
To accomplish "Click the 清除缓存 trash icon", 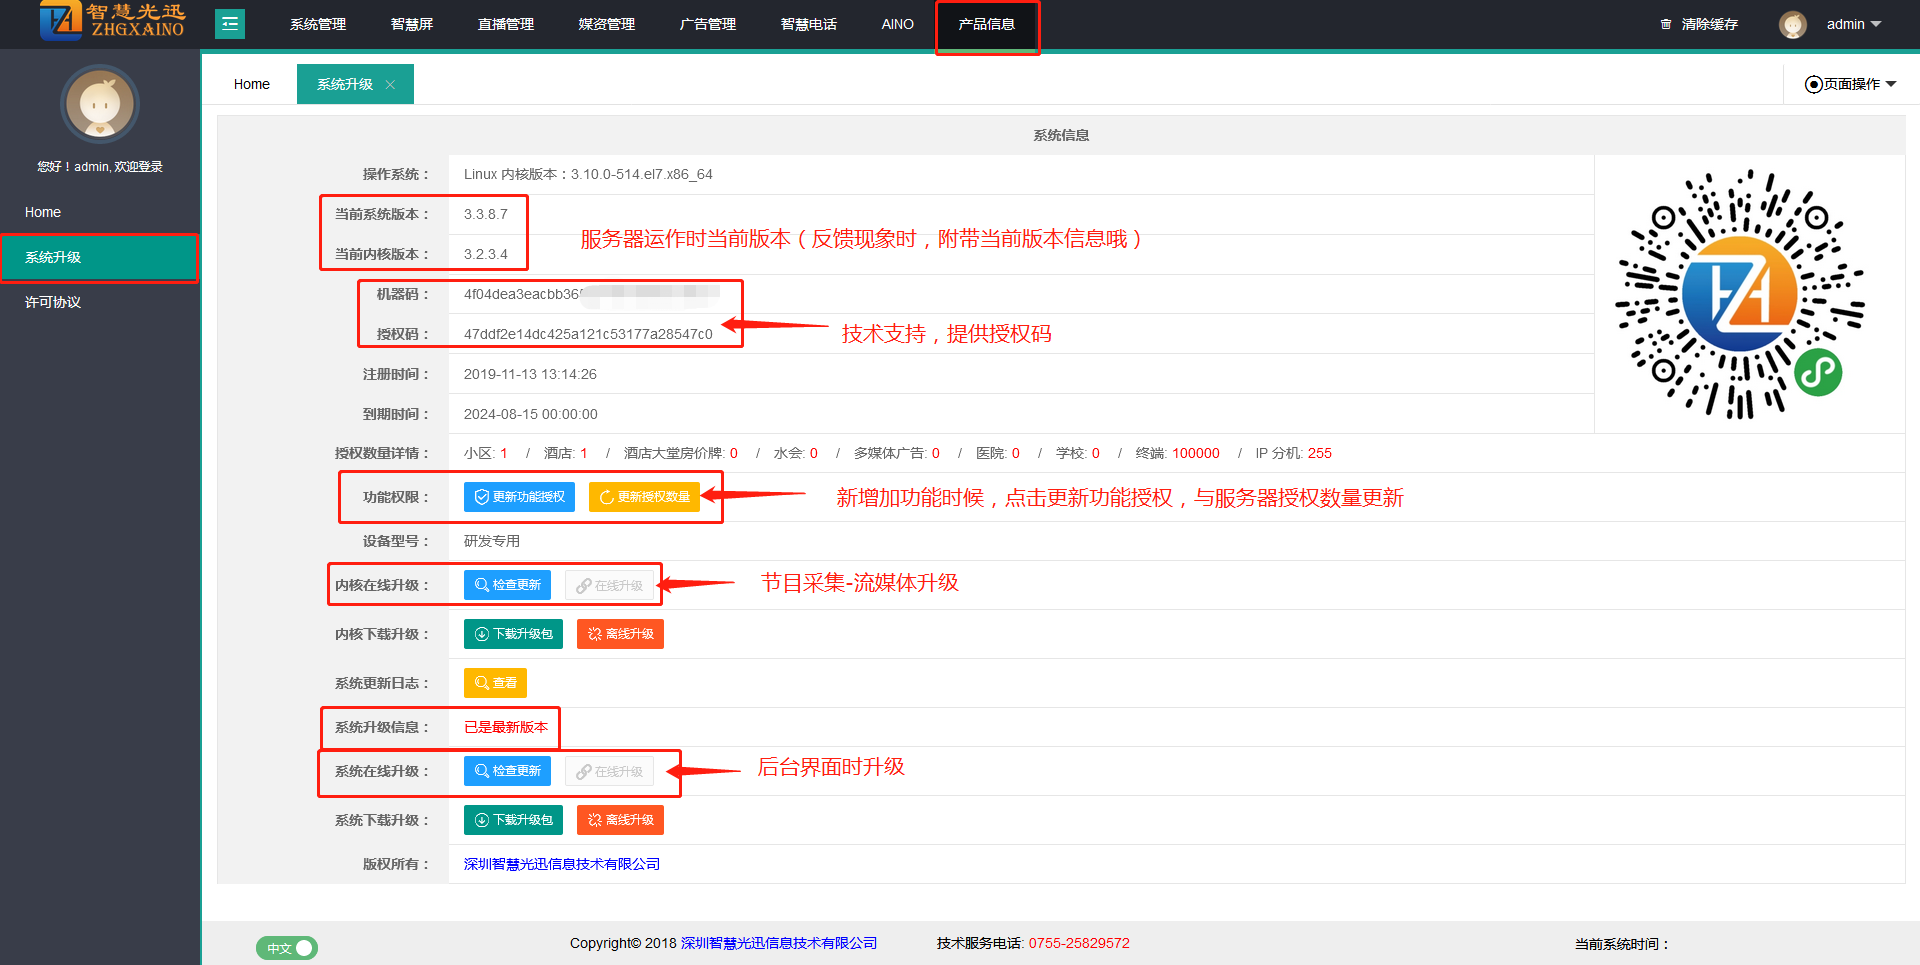I will pos(1665,24).
